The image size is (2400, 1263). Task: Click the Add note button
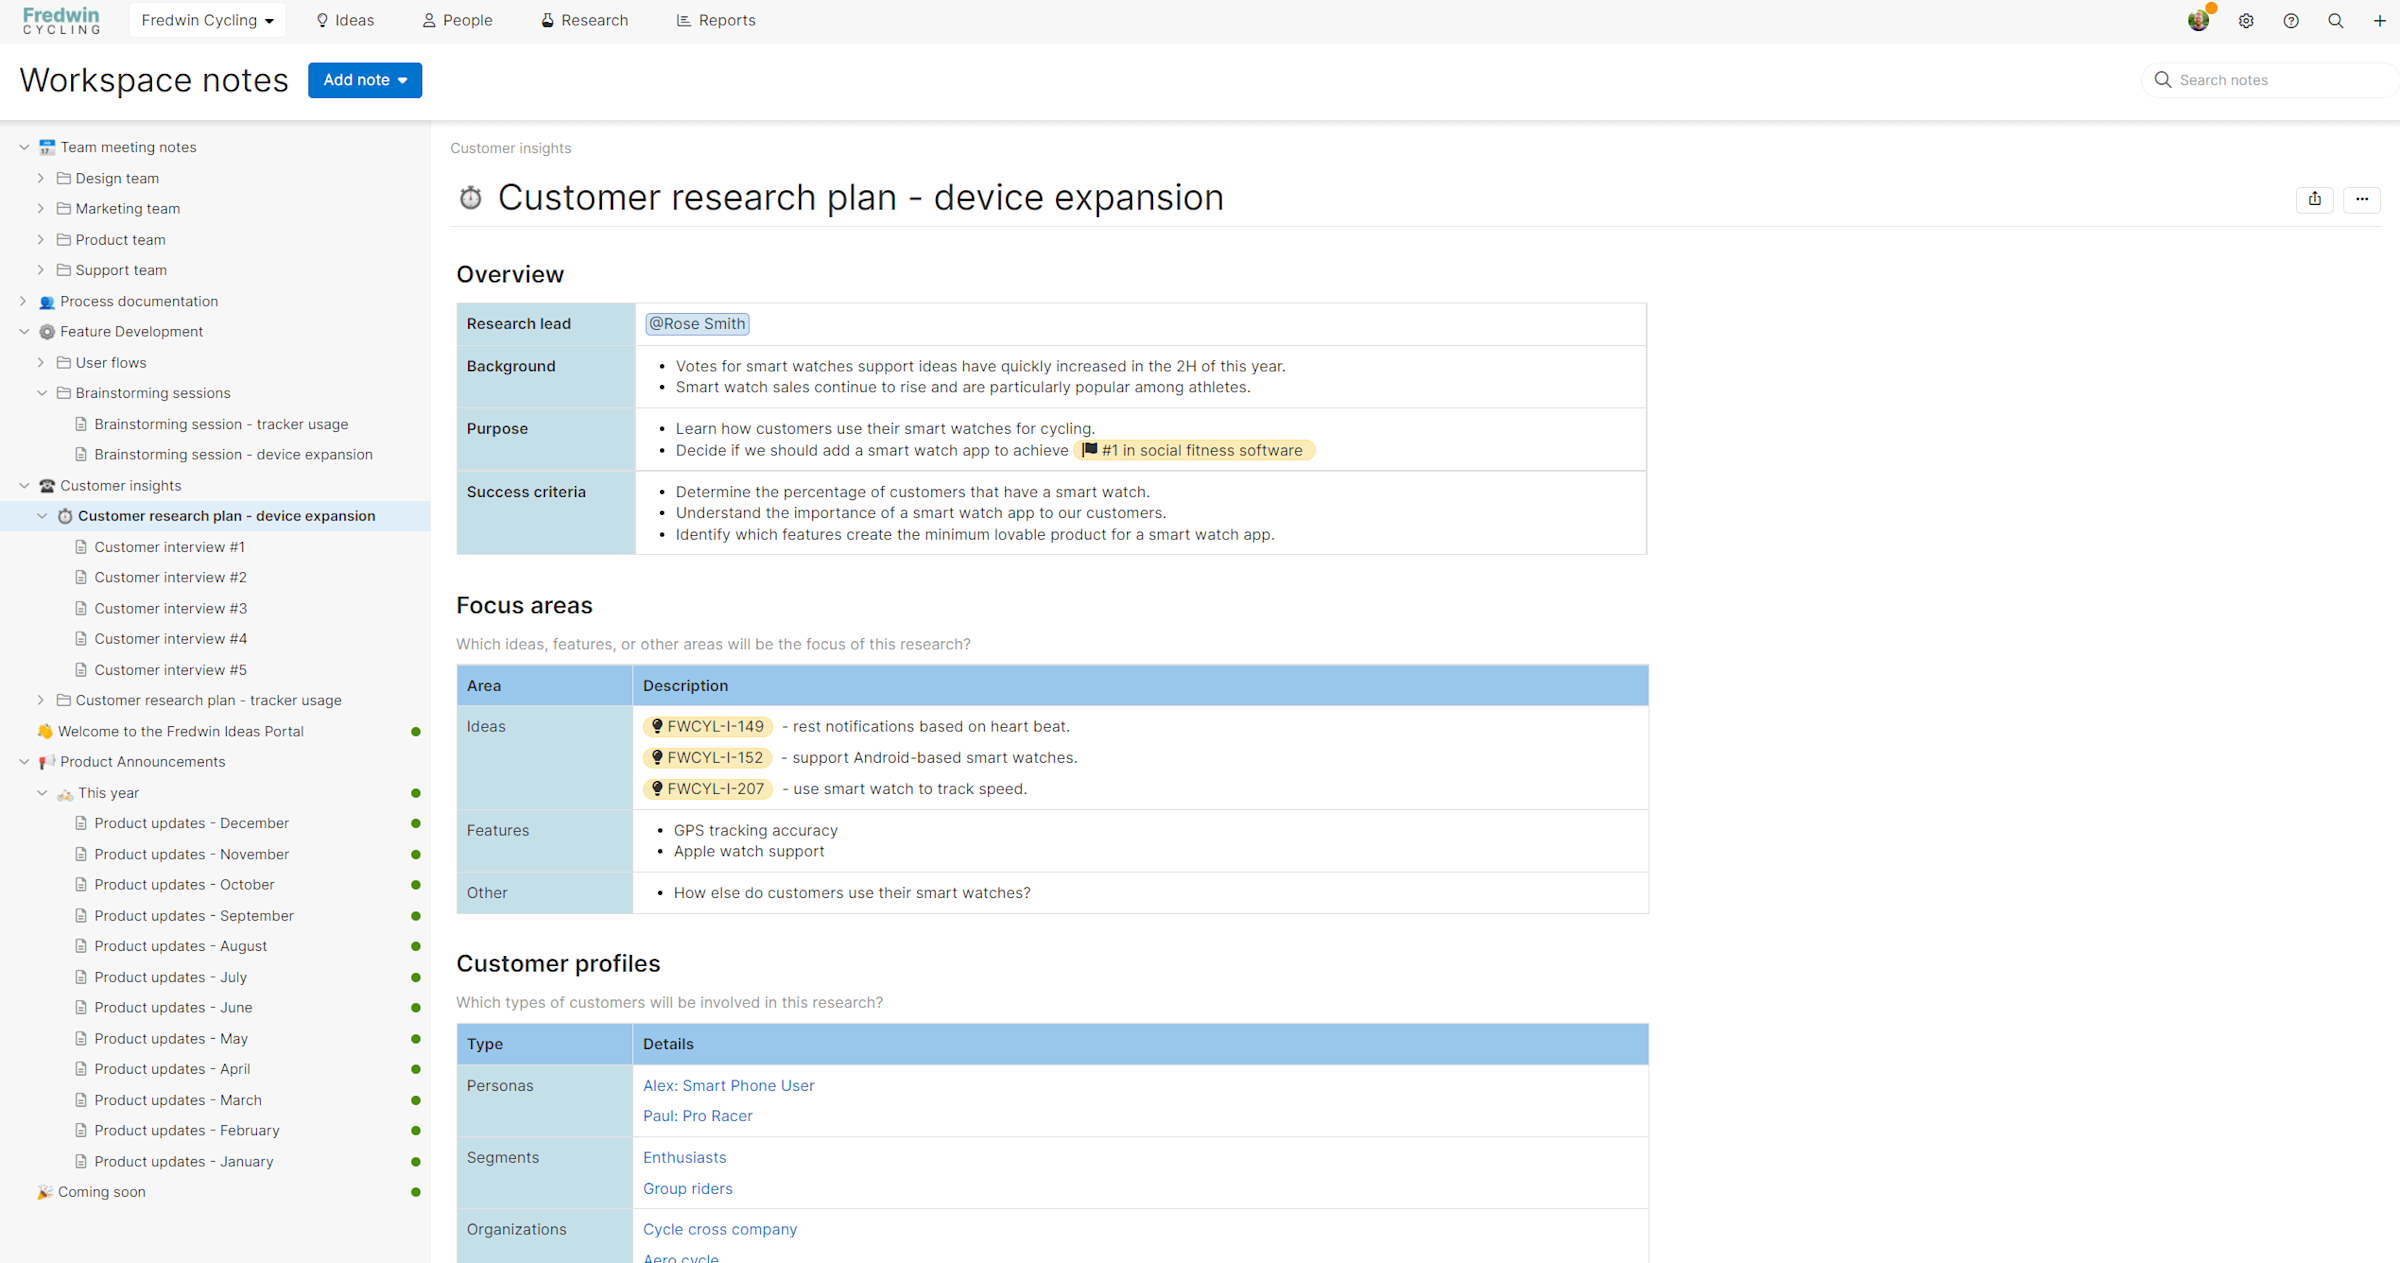point(364,80)
